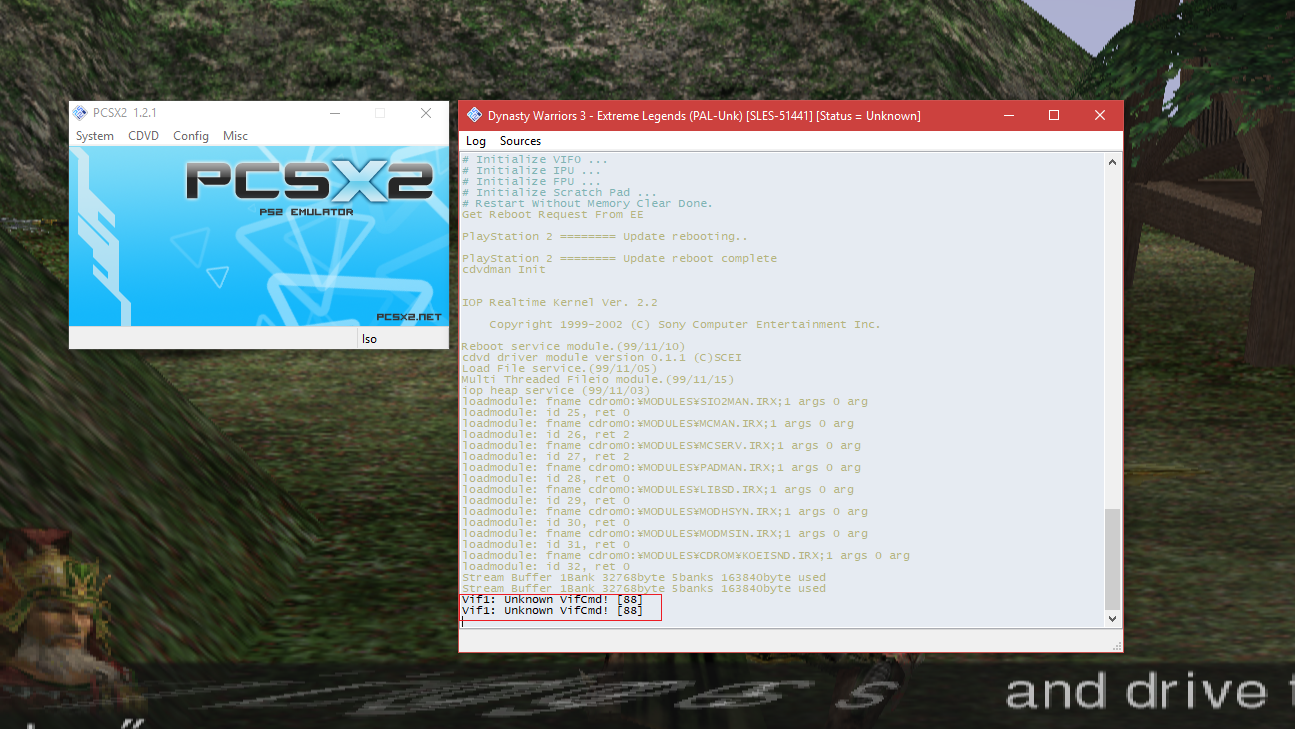
Task: Open the Log menu in console window
Action: [476, 141]
